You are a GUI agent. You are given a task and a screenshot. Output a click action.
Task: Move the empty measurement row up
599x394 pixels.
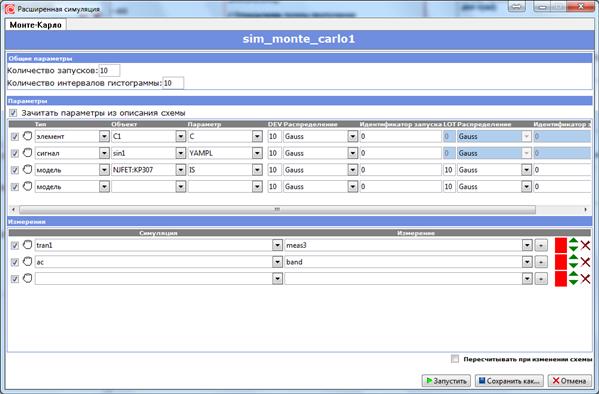573,274
